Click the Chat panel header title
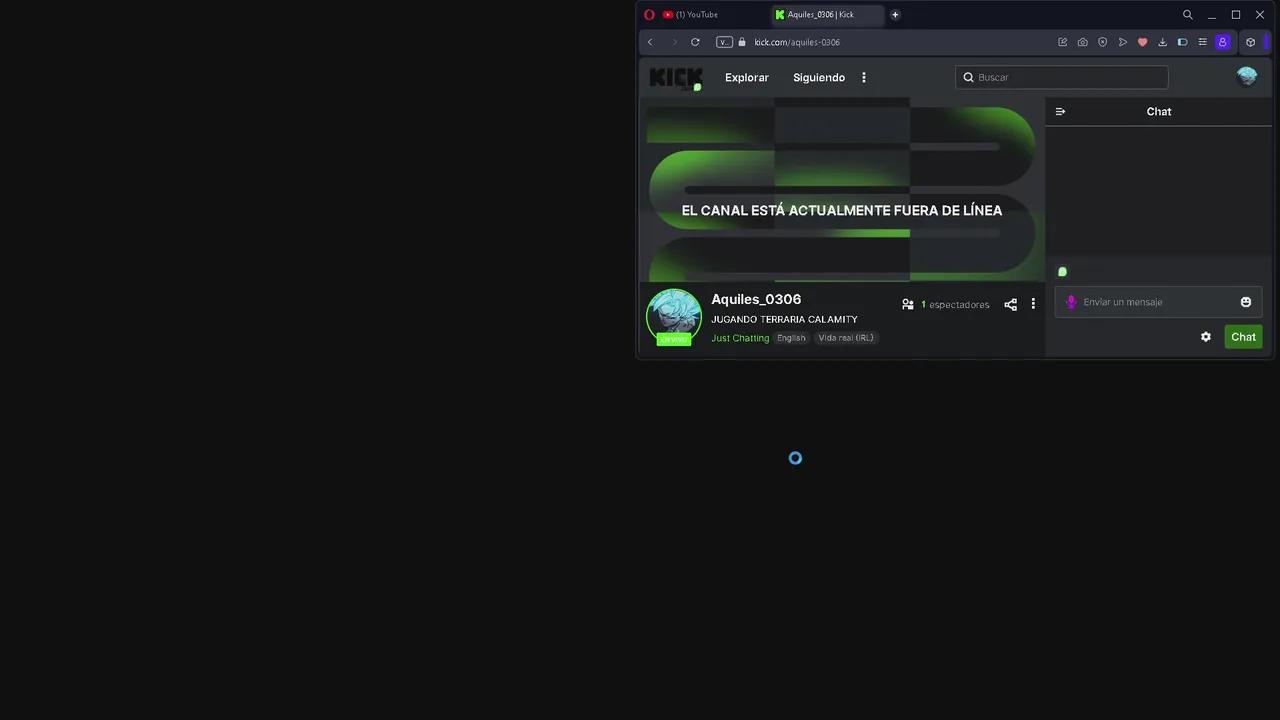The image size is (1280, 720). 1159,111
